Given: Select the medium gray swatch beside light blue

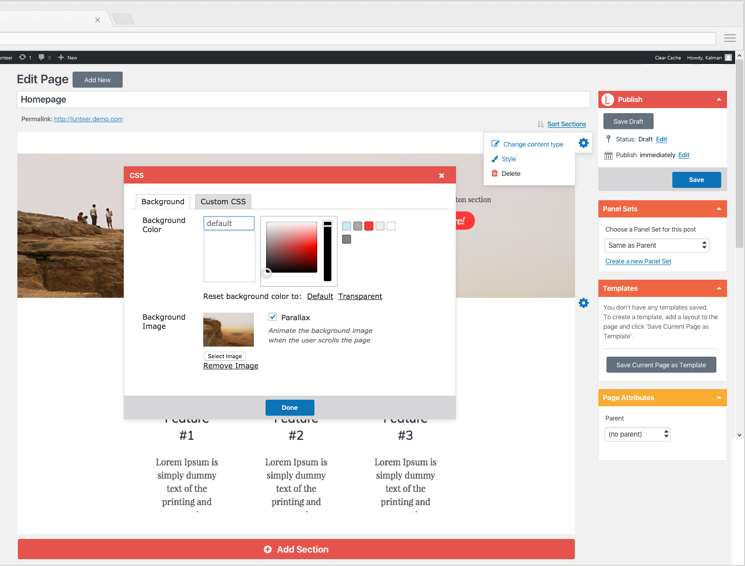Looking at the screenshot, I should (x=358, y=226).
